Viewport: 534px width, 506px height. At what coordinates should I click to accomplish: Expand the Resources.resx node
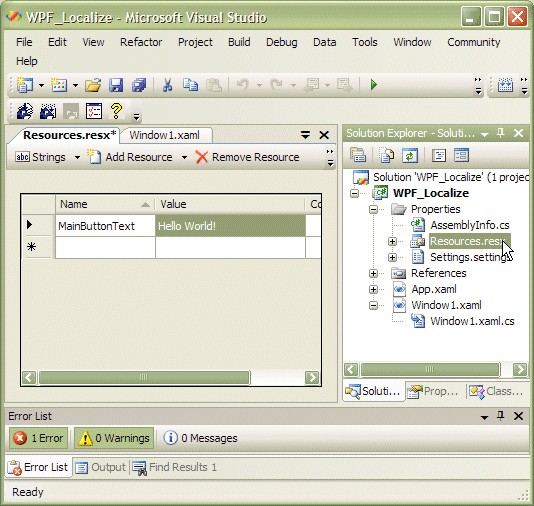pos(392,241)
